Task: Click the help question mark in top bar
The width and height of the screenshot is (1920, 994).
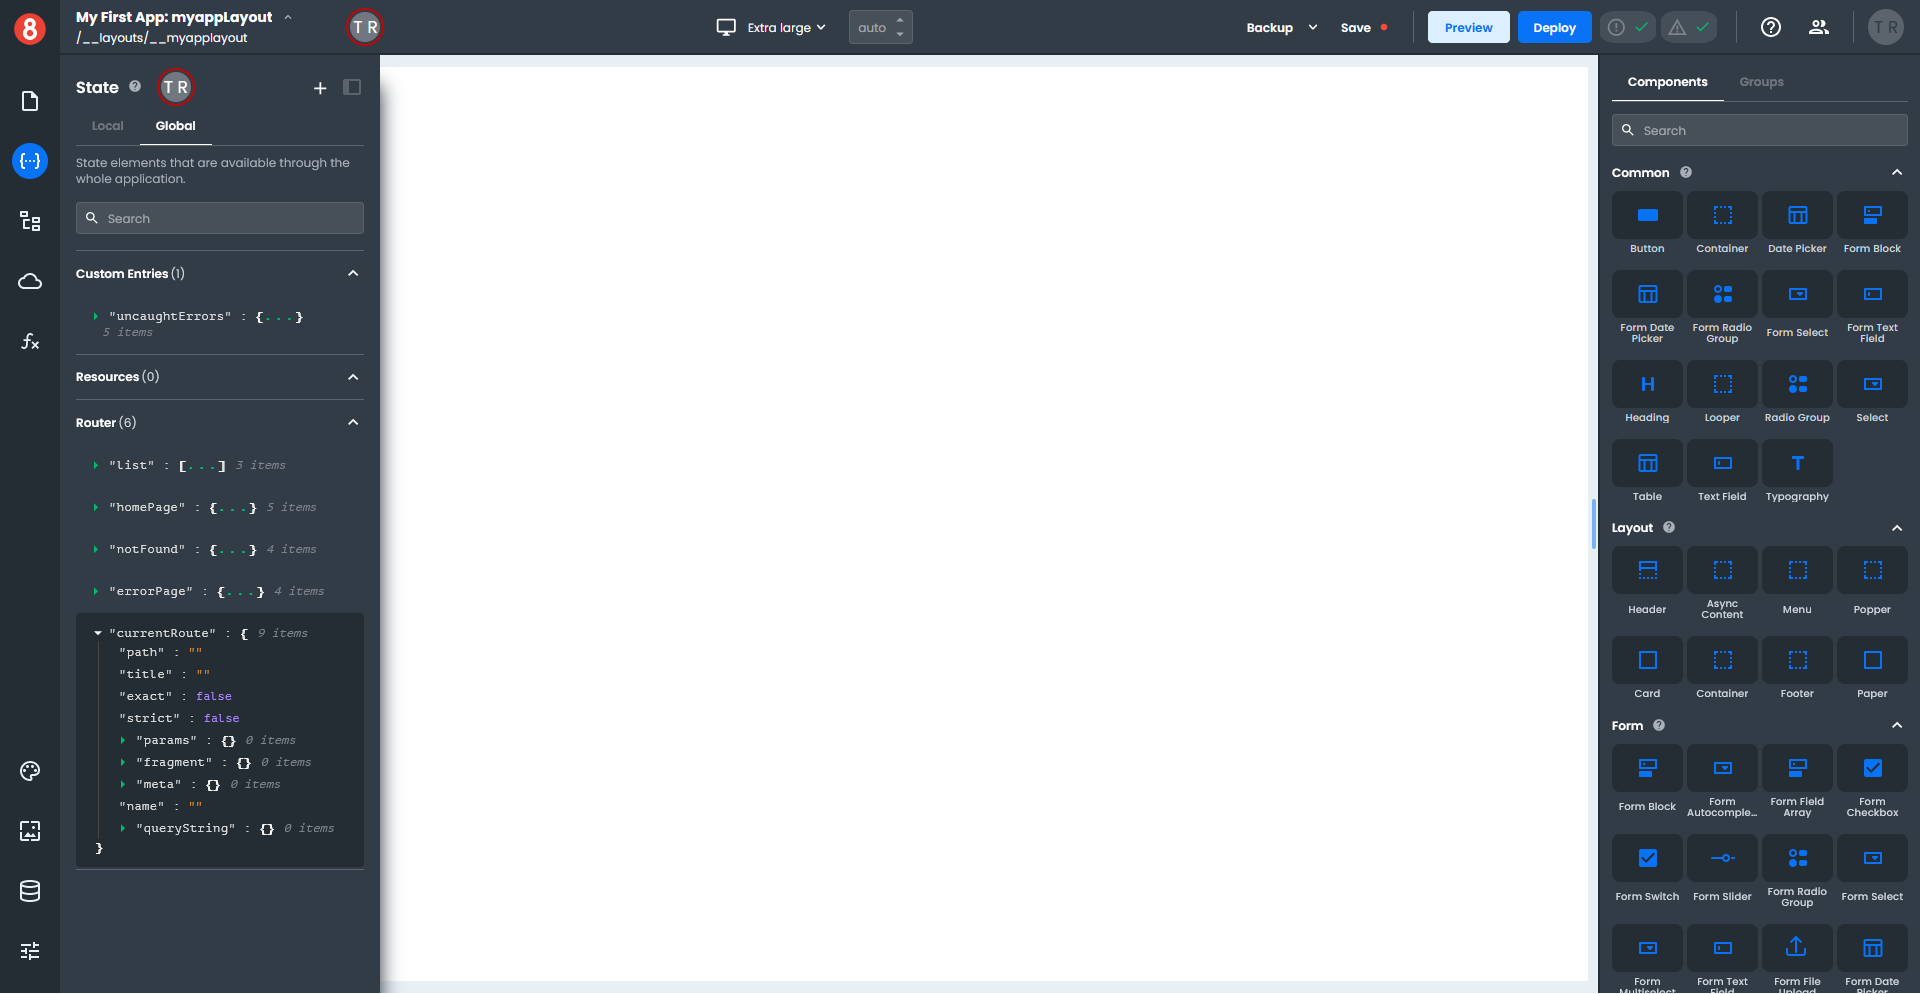Action: tap(1771, 27)
